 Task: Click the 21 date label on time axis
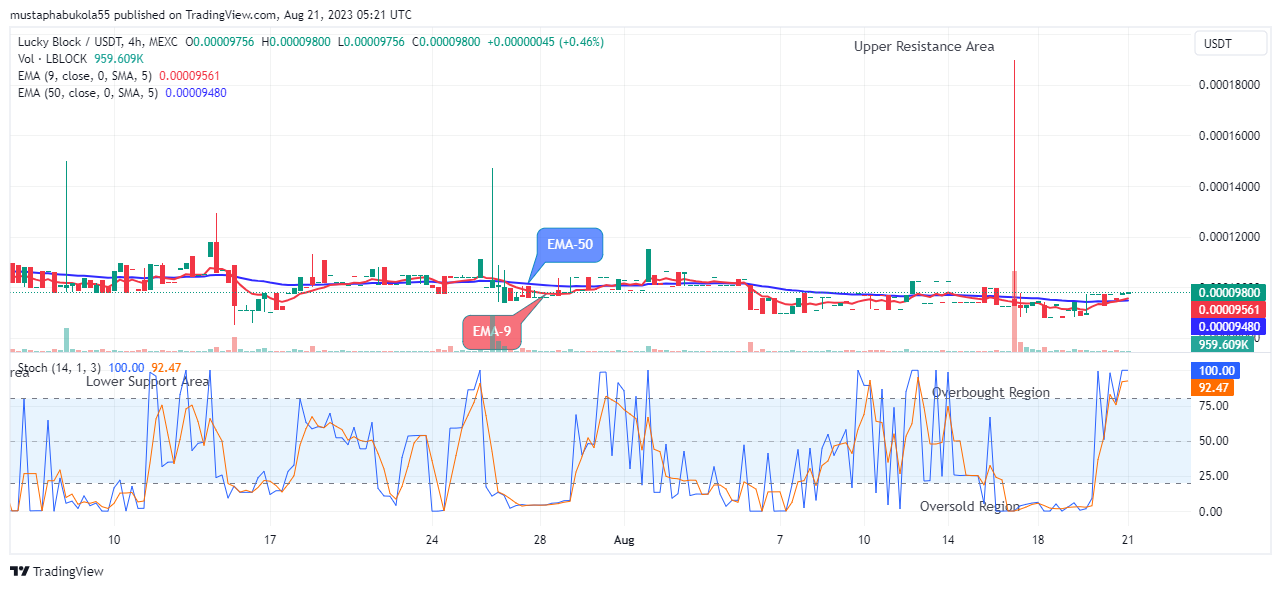point(1129,540)
